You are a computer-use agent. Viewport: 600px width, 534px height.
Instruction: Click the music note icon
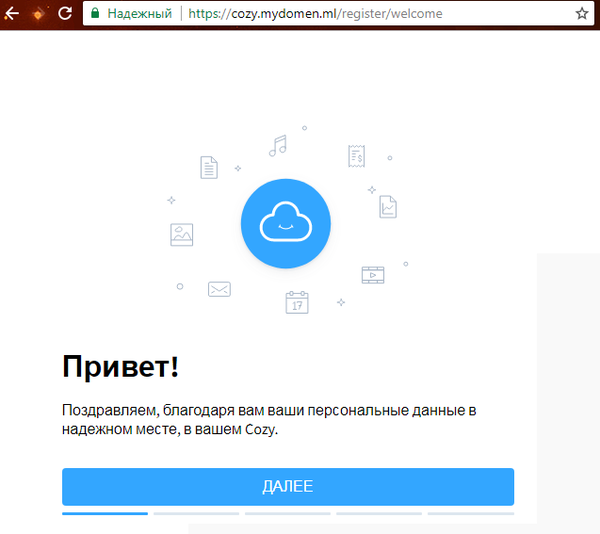point(278,146)
